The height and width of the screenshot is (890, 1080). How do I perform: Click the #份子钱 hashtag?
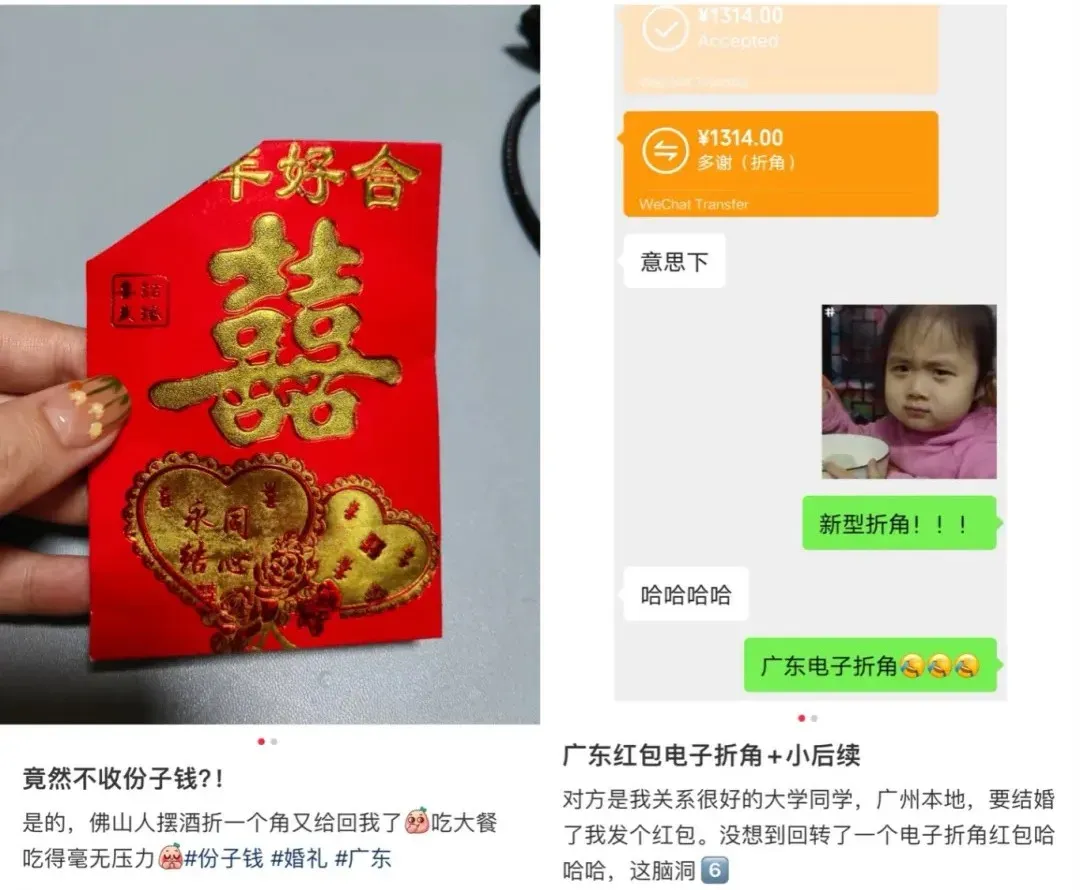pyautogui.click(x=223, y=858)
